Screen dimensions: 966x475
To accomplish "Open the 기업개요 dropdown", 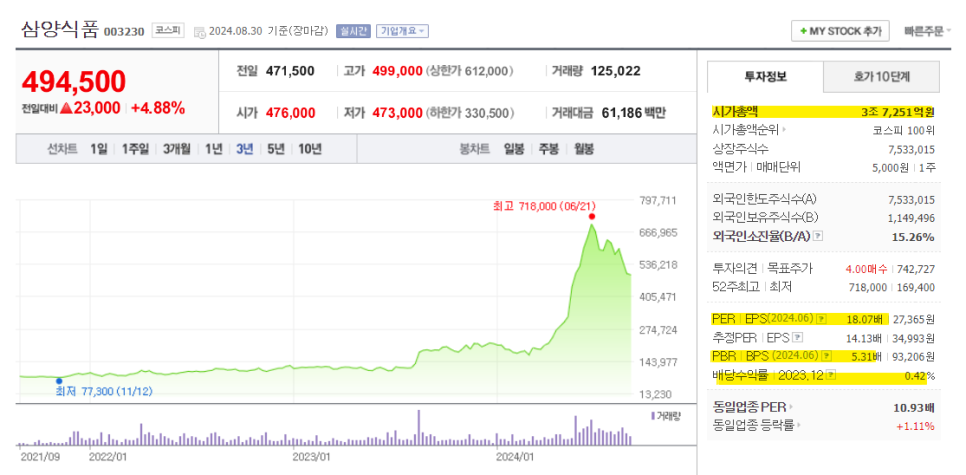I will (x=402, y=30).
